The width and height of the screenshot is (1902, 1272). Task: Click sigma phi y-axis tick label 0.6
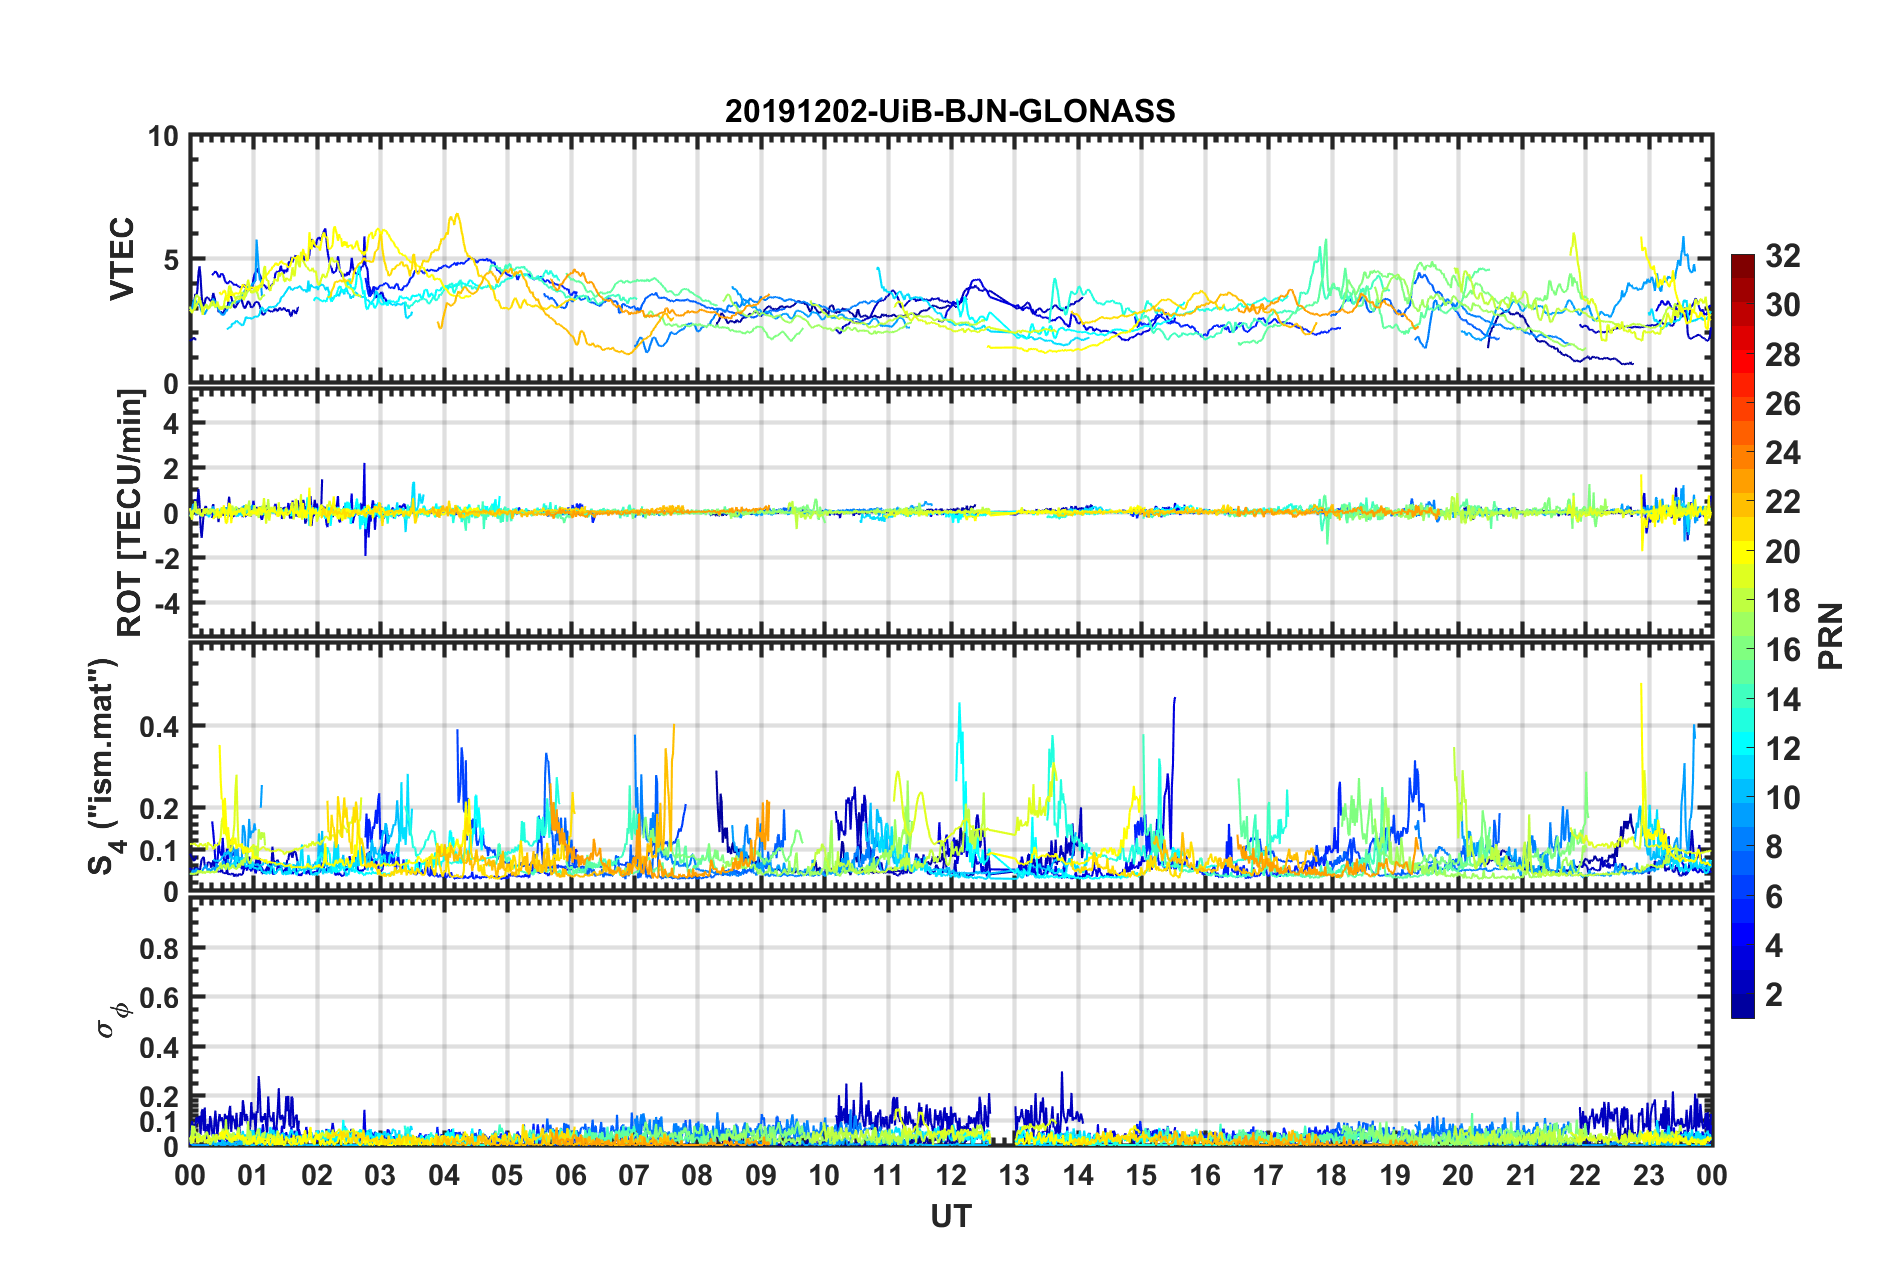point(159,998)
